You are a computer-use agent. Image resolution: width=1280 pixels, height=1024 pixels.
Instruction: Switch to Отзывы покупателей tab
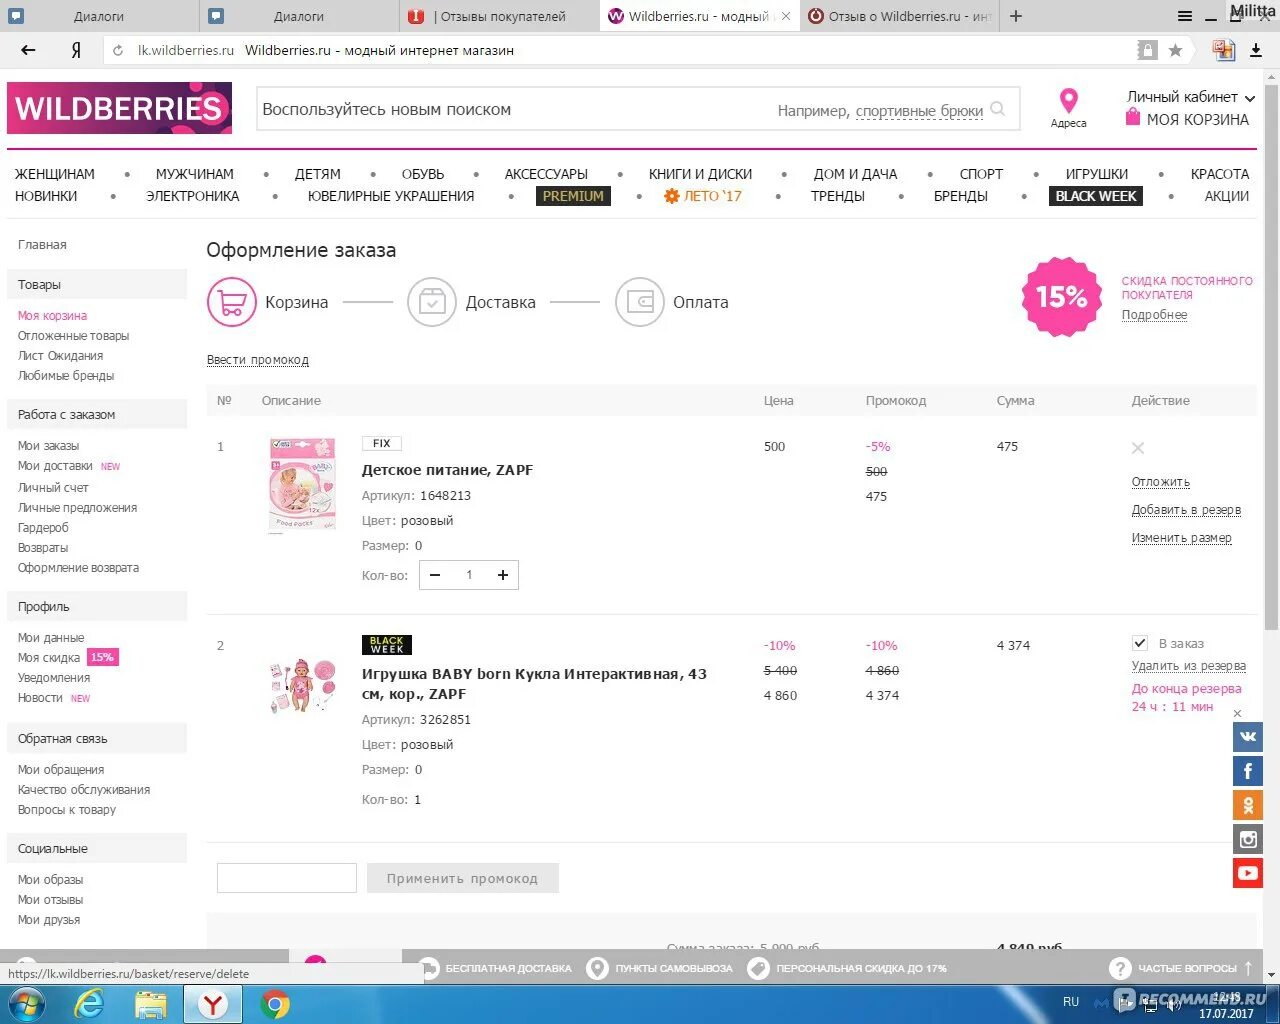[499, 16]
